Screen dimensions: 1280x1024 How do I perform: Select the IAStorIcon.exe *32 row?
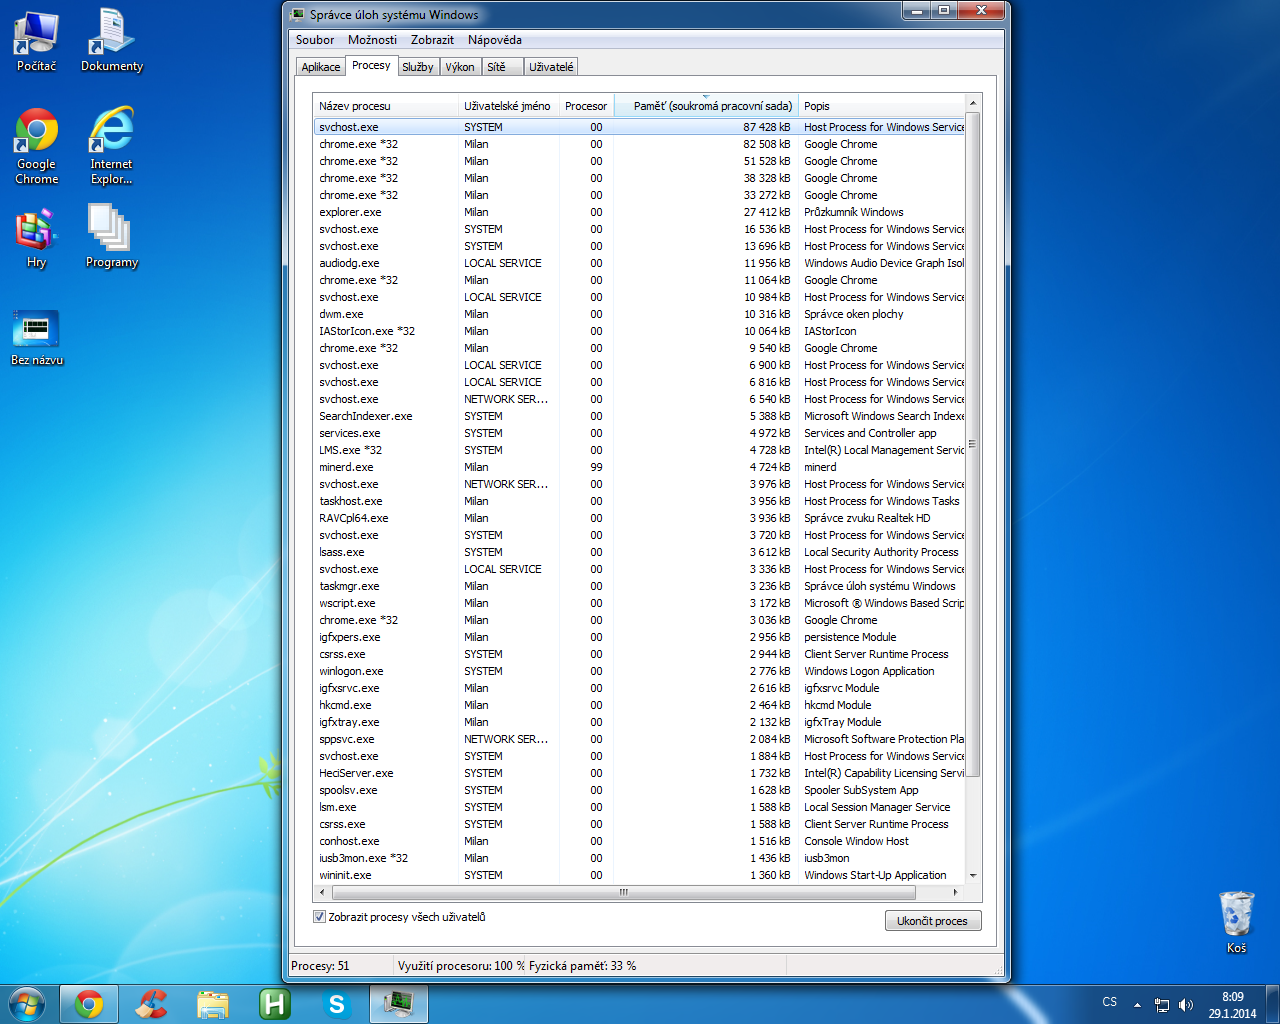tap(639, 331)
